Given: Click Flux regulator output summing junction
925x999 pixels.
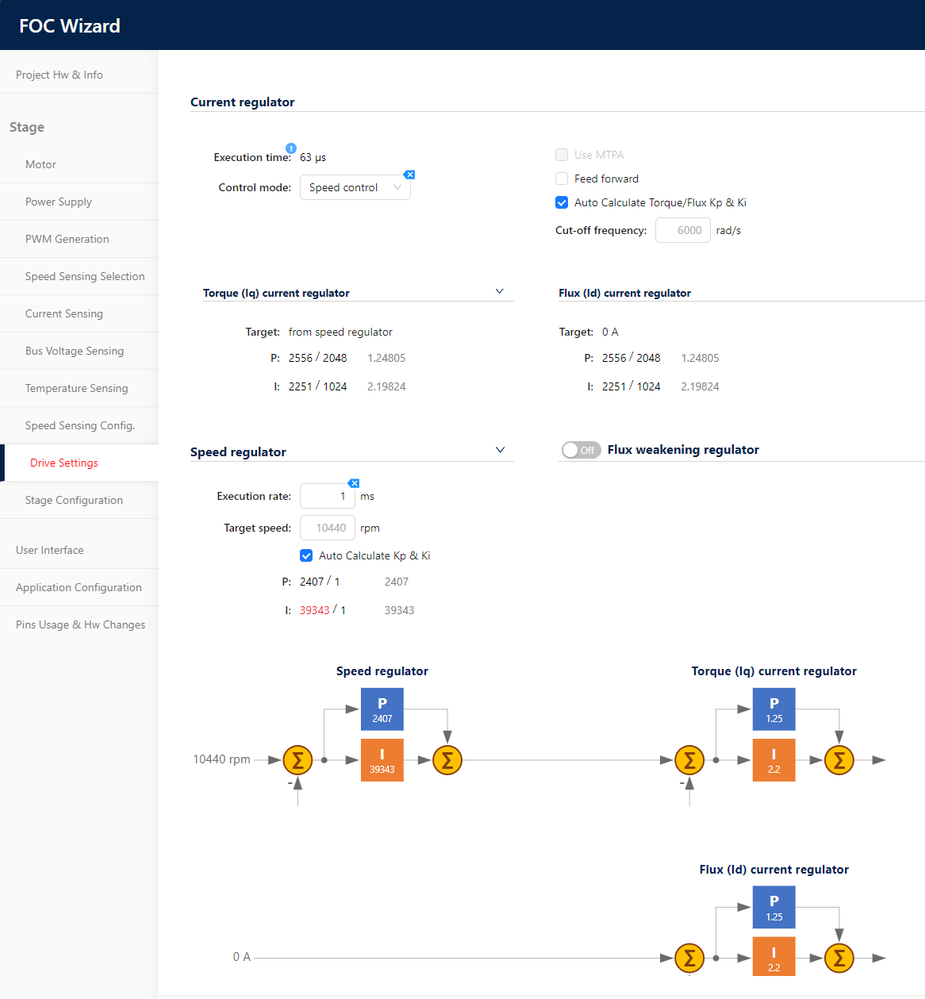Looking at the screenshot, I should [839, 958].
